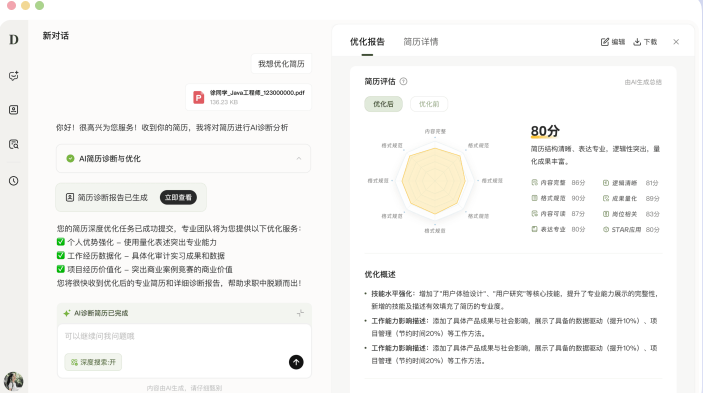The width and height of the screenshot is (703, 393).
Task: Toggle 深度搜索 switch in input box
Action: click(x=93, y=362)
